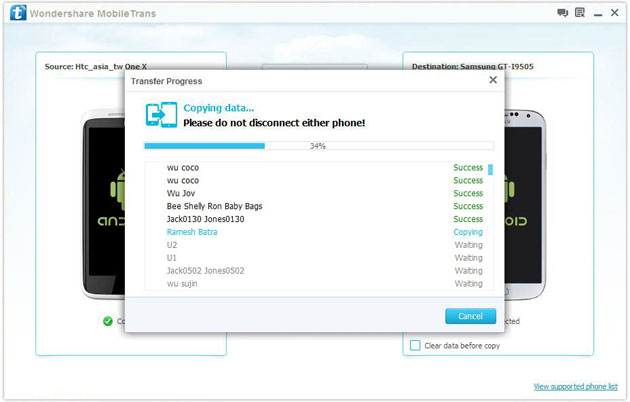
Task: Click the Source: Htc_asia_tw One X label
Action: [96, 66]
